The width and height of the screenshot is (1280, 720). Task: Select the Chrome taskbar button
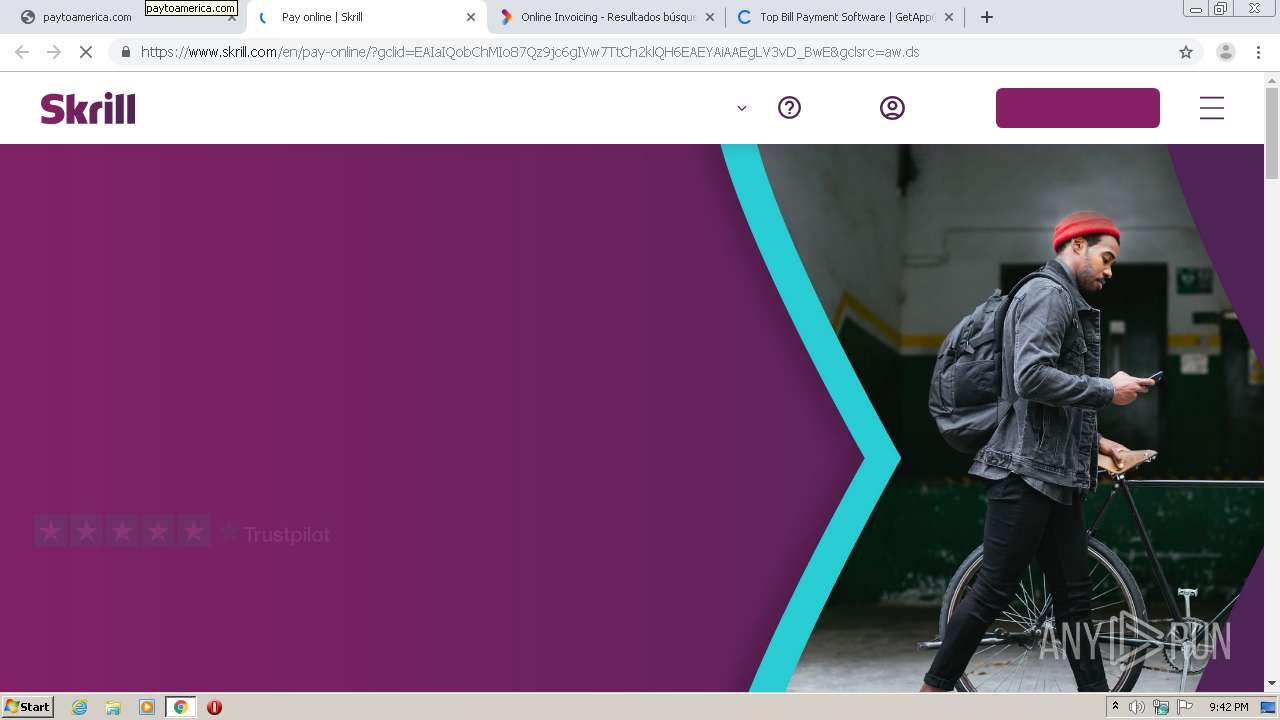click(x=180, y=707)
